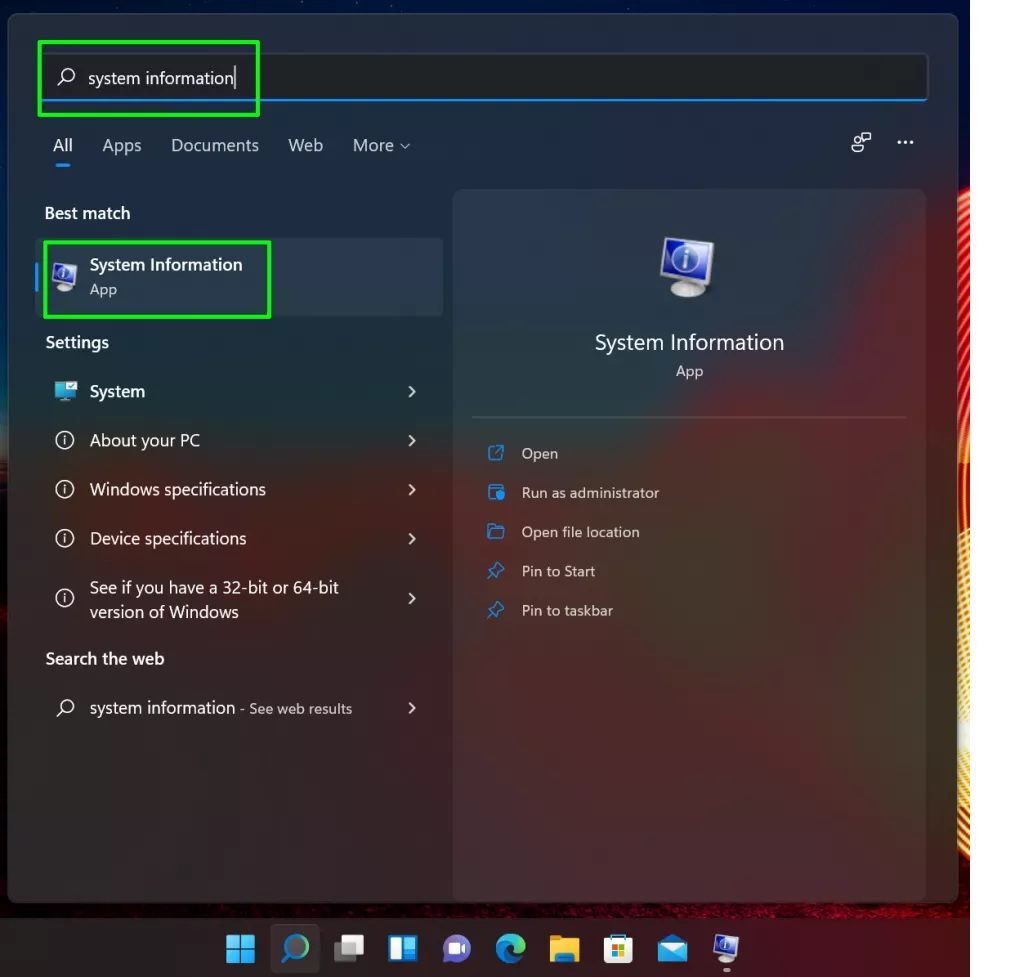Click the search text input field
Screen dimensions: 1025x977
(500, 78)
